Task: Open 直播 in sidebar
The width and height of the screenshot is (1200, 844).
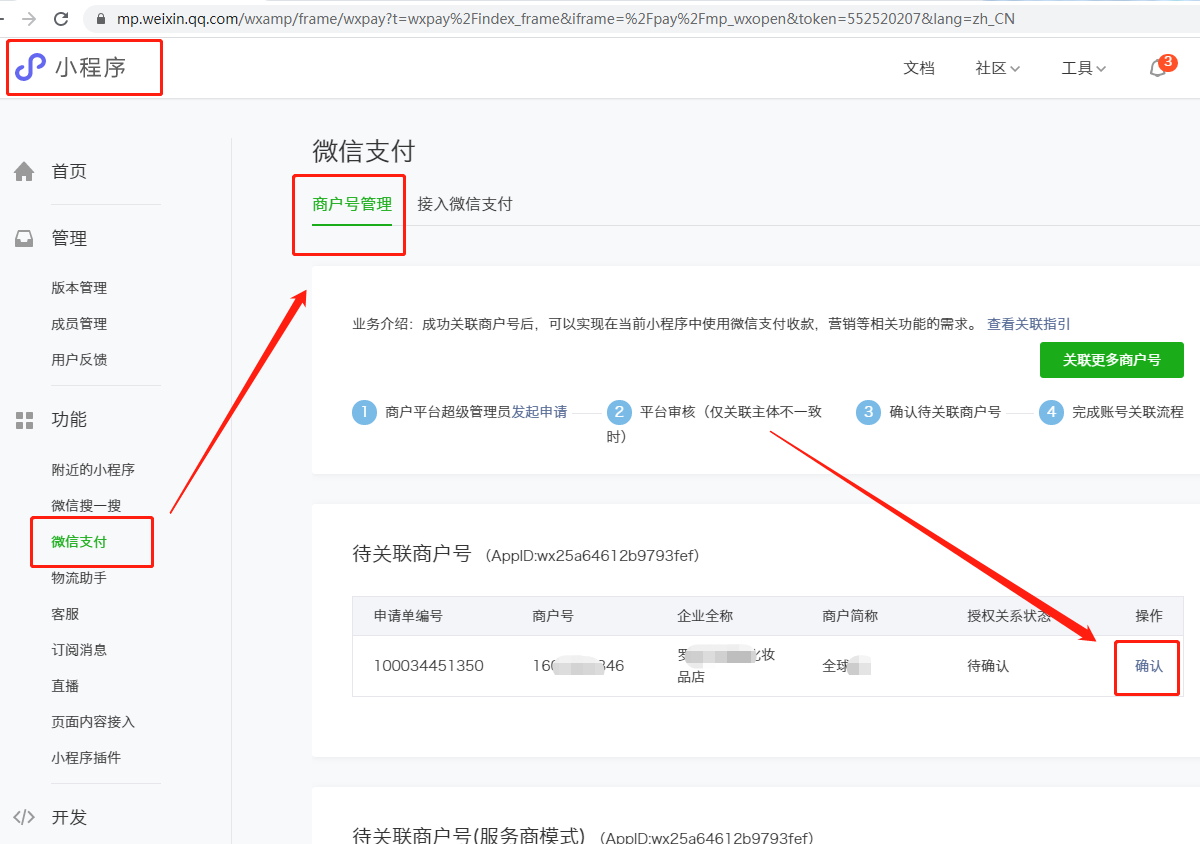Action: click(65, 686)
